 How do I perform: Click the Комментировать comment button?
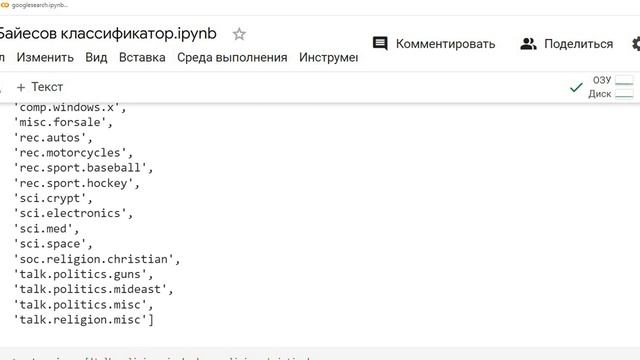pyautogui.click(x=434, y=44)
